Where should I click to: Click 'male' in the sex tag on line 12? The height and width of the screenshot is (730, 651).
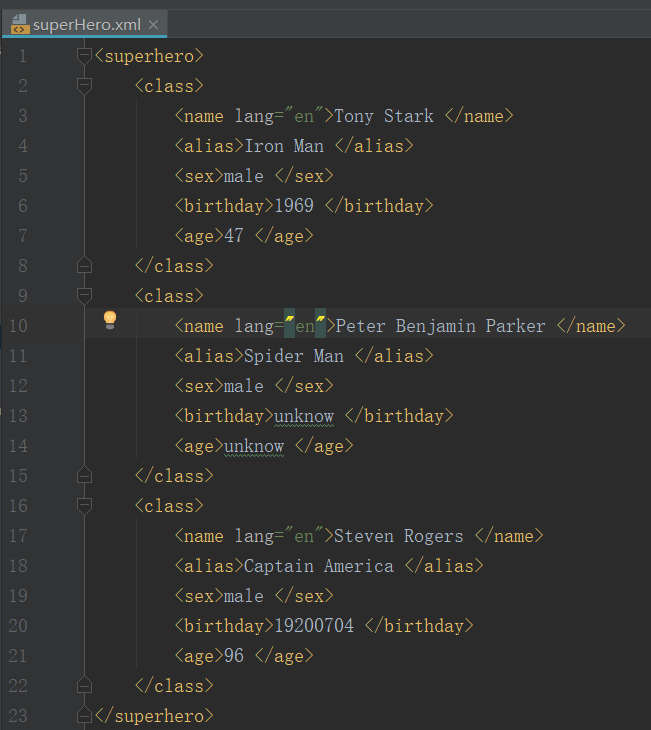tap(244, 386)
